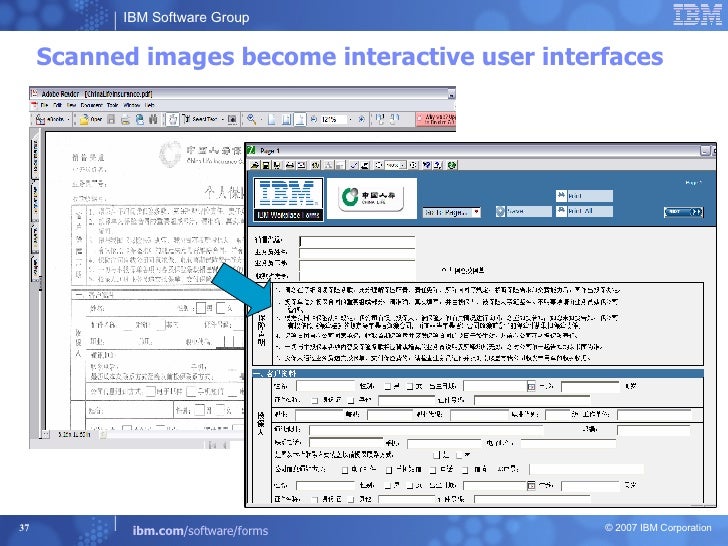
Task: Choose the Select Text tool in Adobe Reader
Action: pos(200,119)
